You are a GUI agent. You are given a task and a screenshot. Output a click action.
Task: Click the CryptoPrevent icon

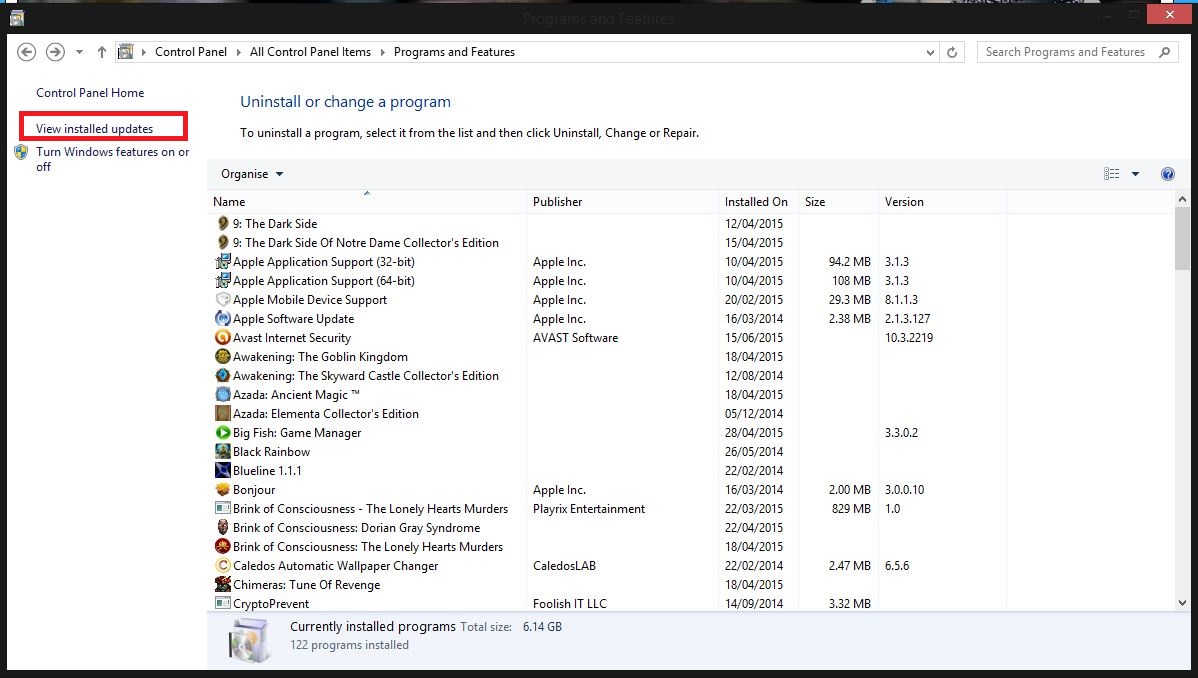pyautogui.click(x=222, y=603)
